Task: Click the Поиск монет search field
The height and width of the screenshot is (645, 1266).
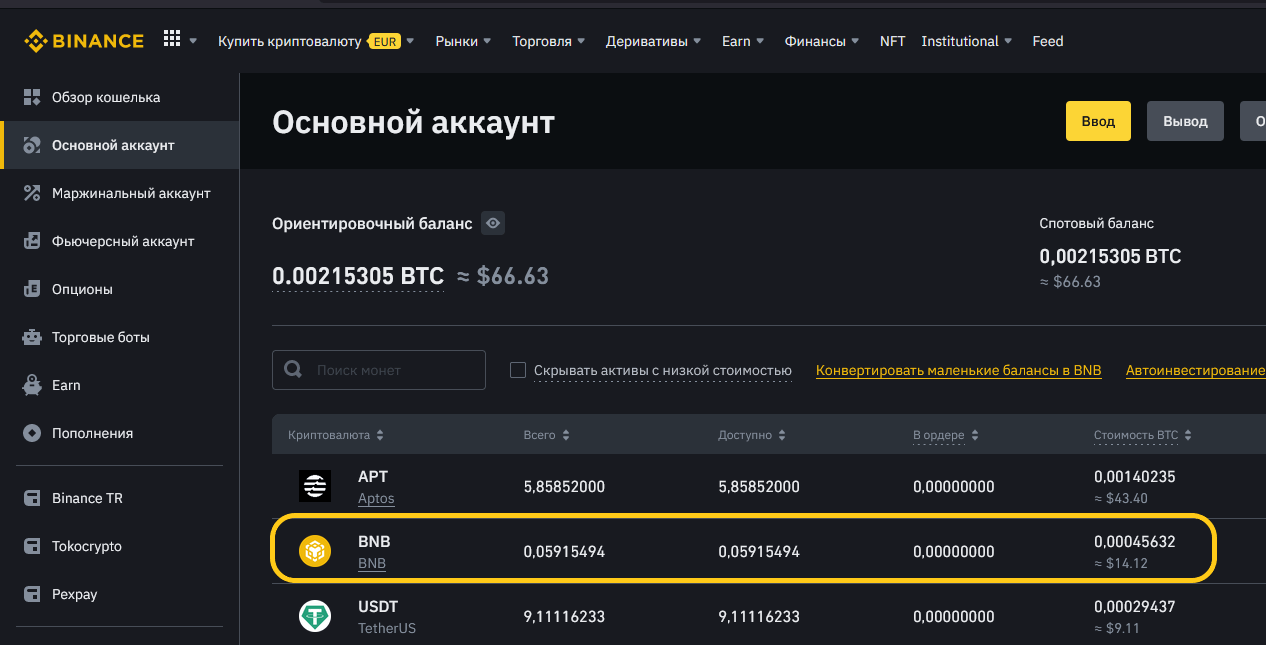Action: point(379,370)
